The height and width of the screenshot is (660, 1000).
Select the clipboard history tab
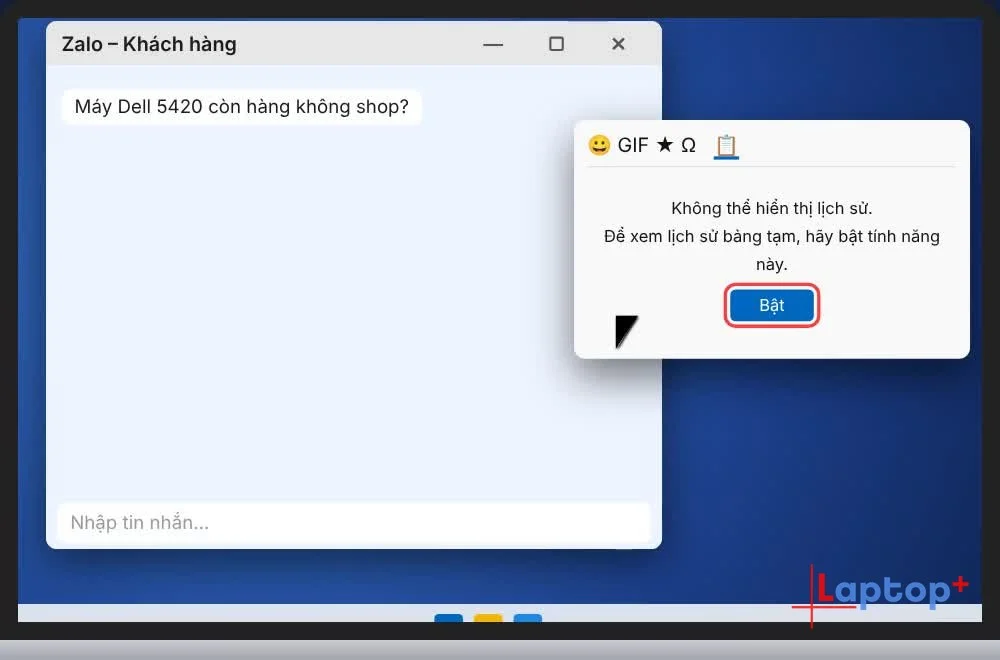726,146
